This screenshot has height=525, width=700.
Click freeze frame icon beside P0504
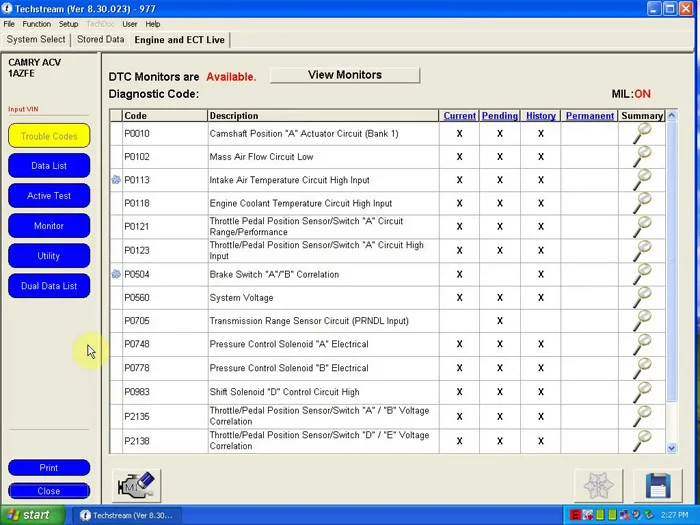(x=116, y=274)
